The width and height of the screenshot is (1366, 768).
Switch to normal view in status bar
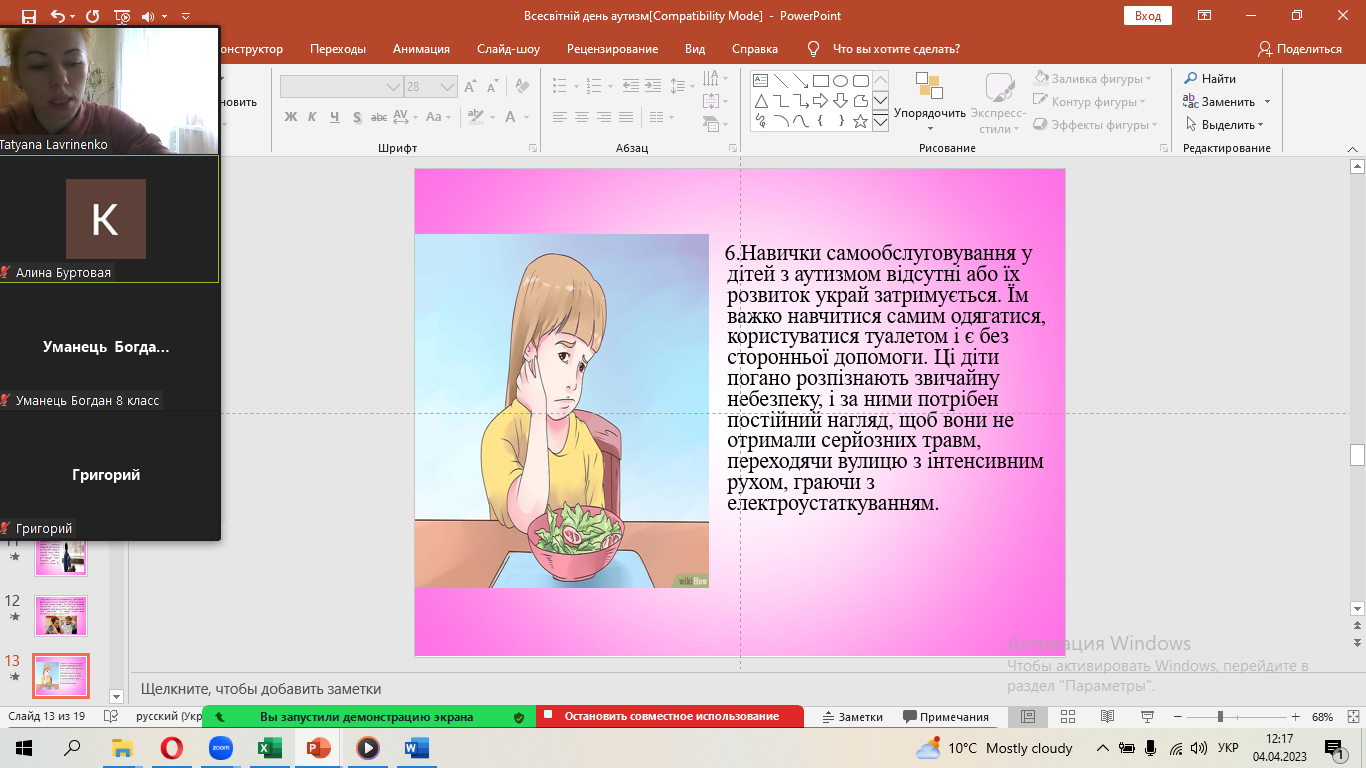click(1027, 717)
